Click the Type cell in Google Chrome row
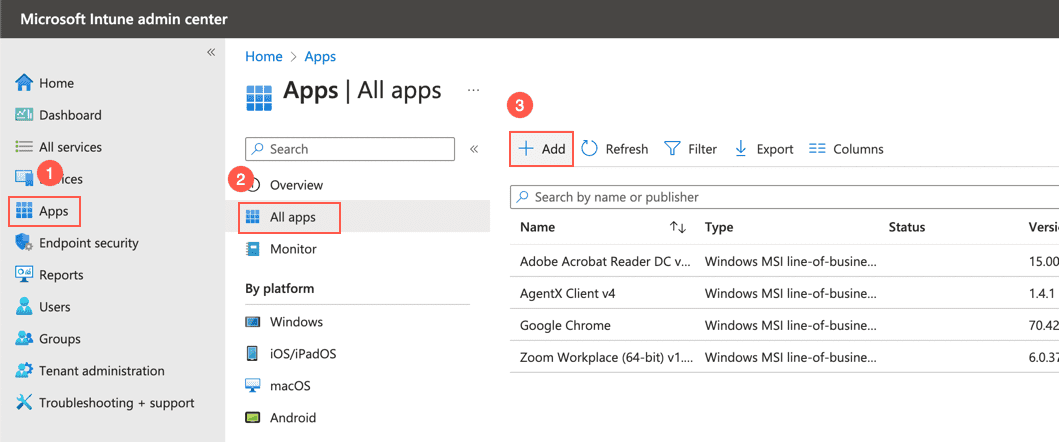 click(790, 325)
